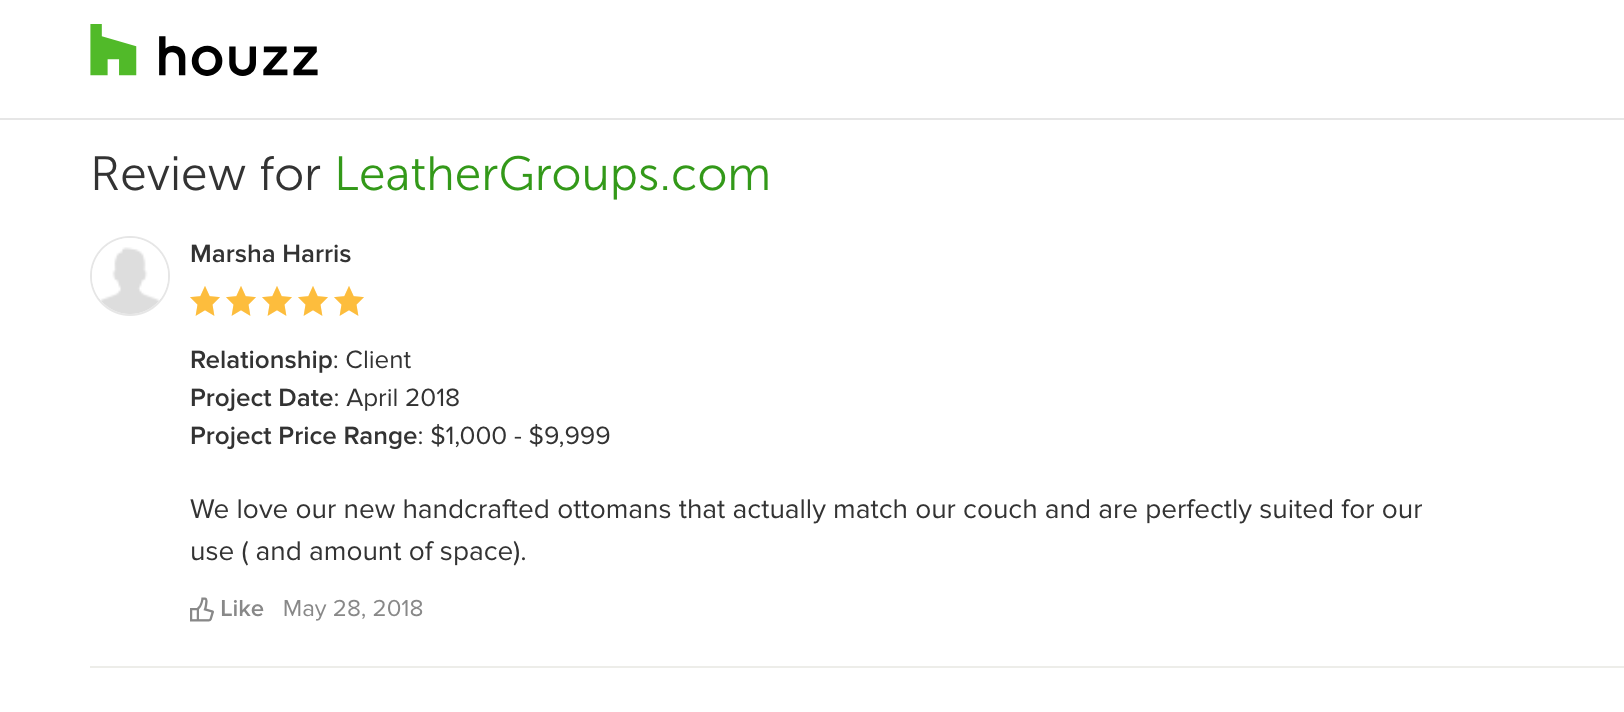Image resolution: width=1624 pixels, height=712 pixels.
Task: Click the third rating star
Action: [x=277, y=301]
